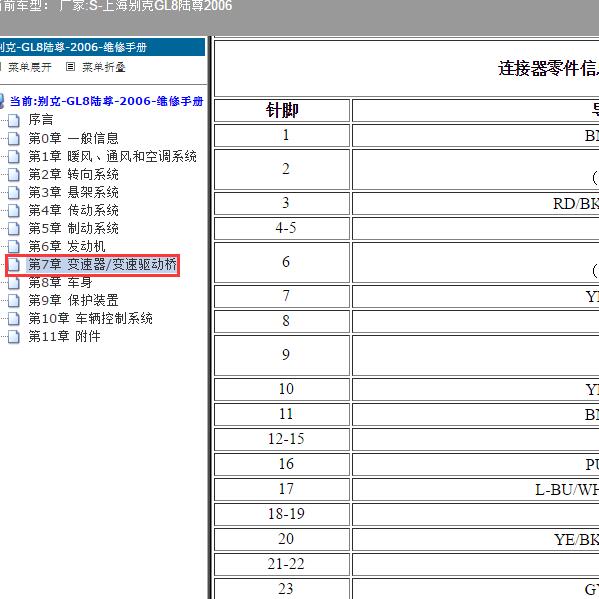The height and width of the screenshot is (599, 599).
Task: Click the page icon beside 第4章 传动系统
Action: click(14, 210)
